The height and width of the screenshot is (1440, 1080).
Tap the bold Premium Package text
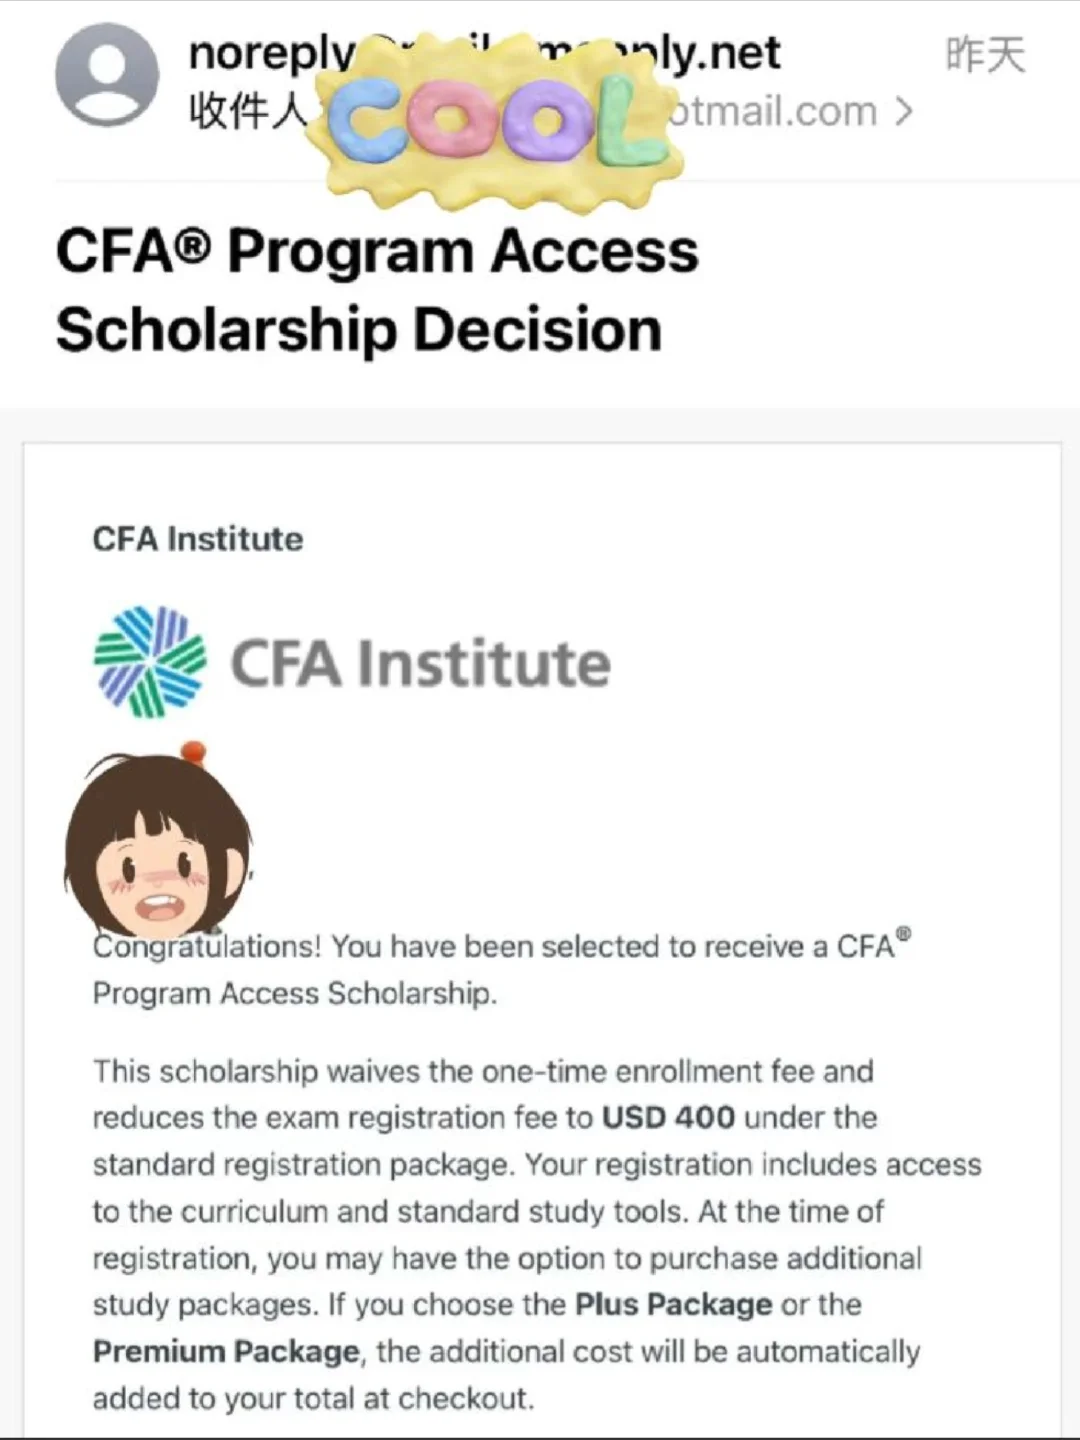[226, 1351]
